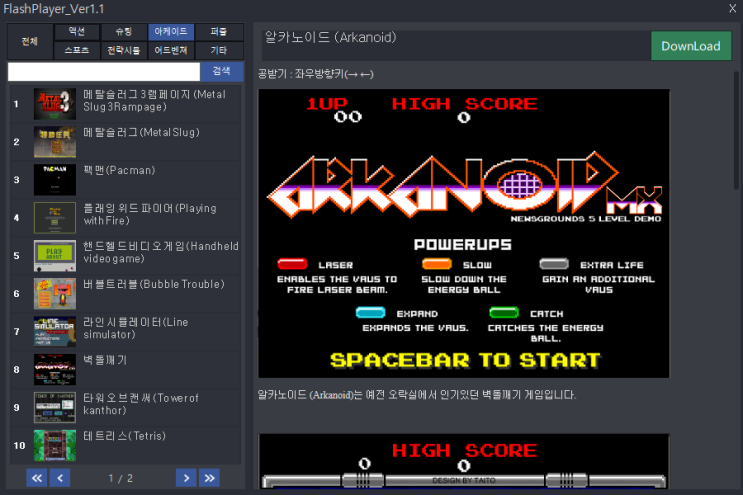Screen dimensions: 743x495
Task: Open the 어드벤쳐 category tab
Action: pos(171,50)
